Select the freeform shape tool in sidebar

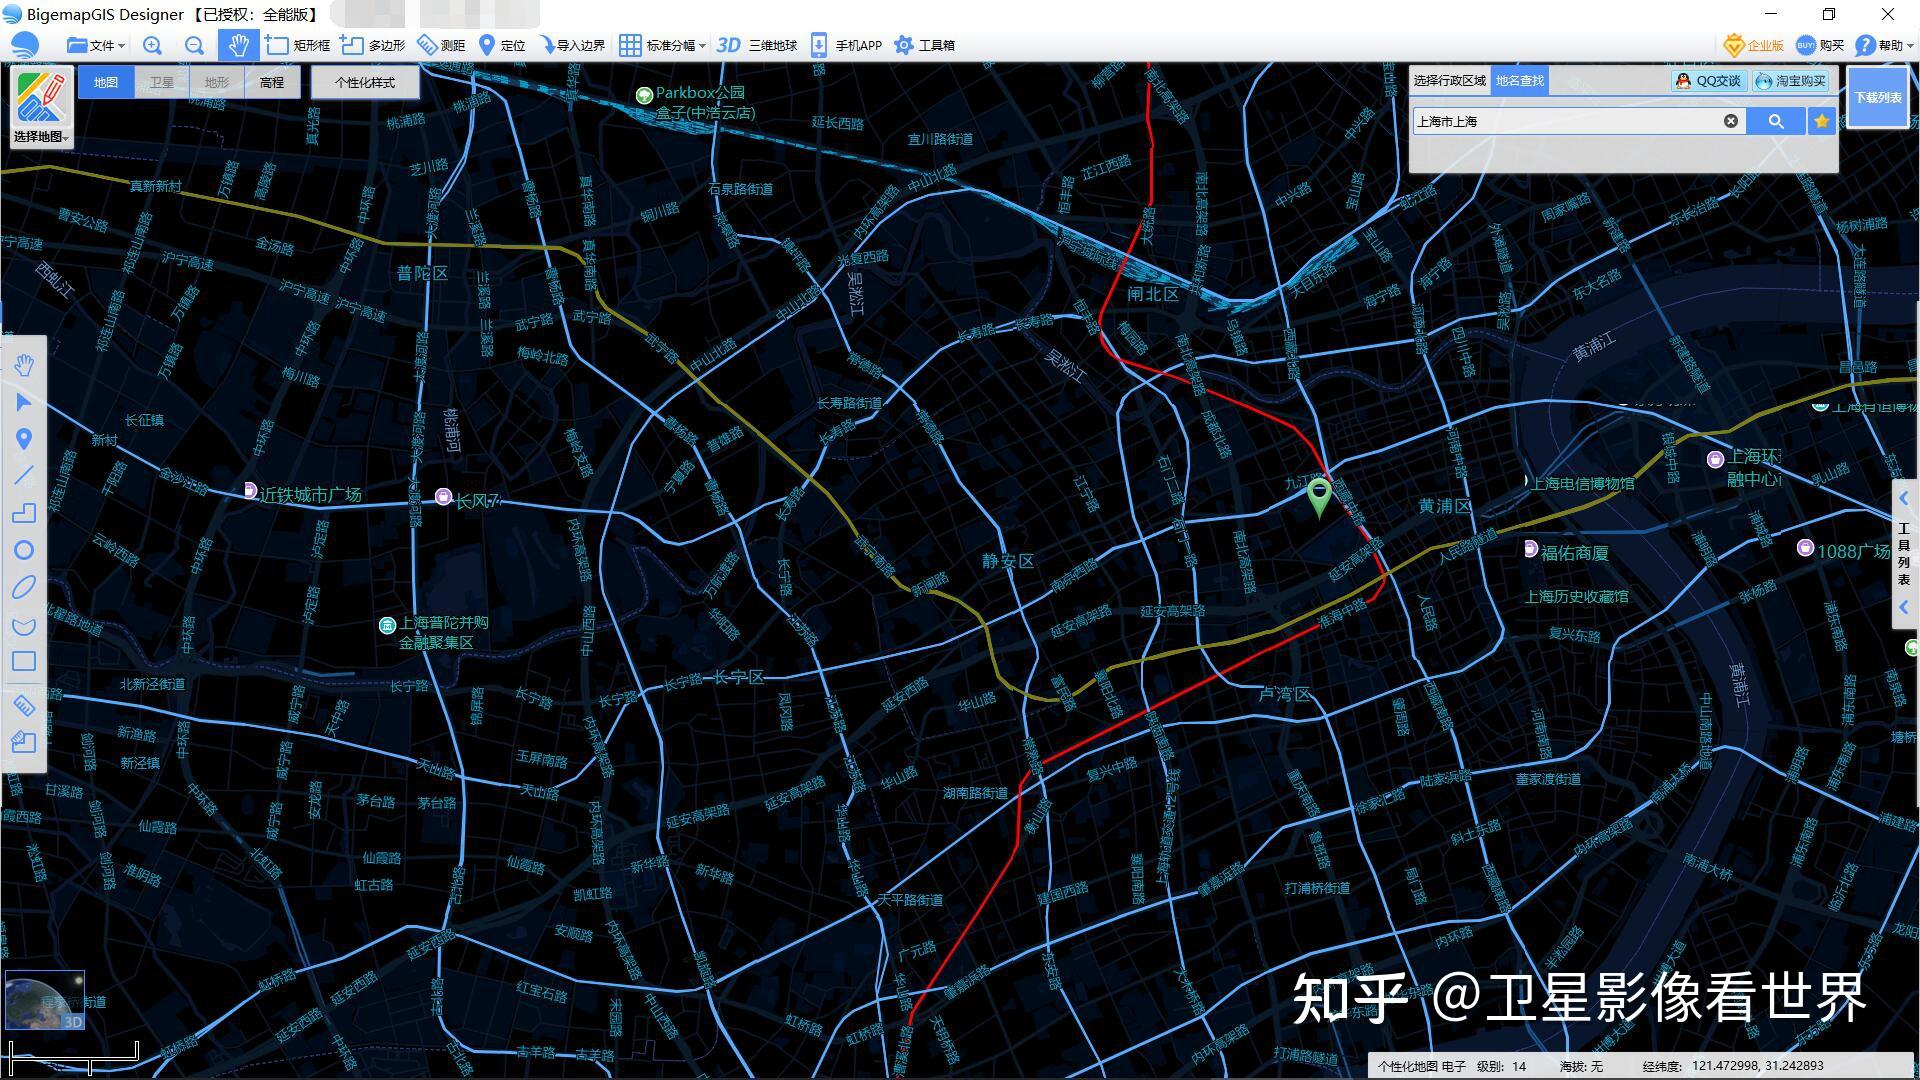[x=24, y=625]
